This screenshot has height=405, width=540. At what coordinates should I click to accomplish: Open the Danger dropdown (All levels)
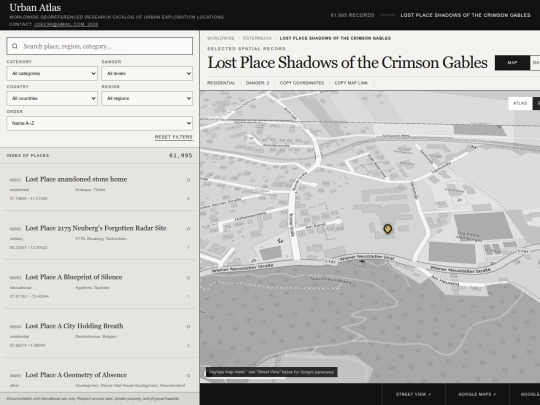point(147,73)
